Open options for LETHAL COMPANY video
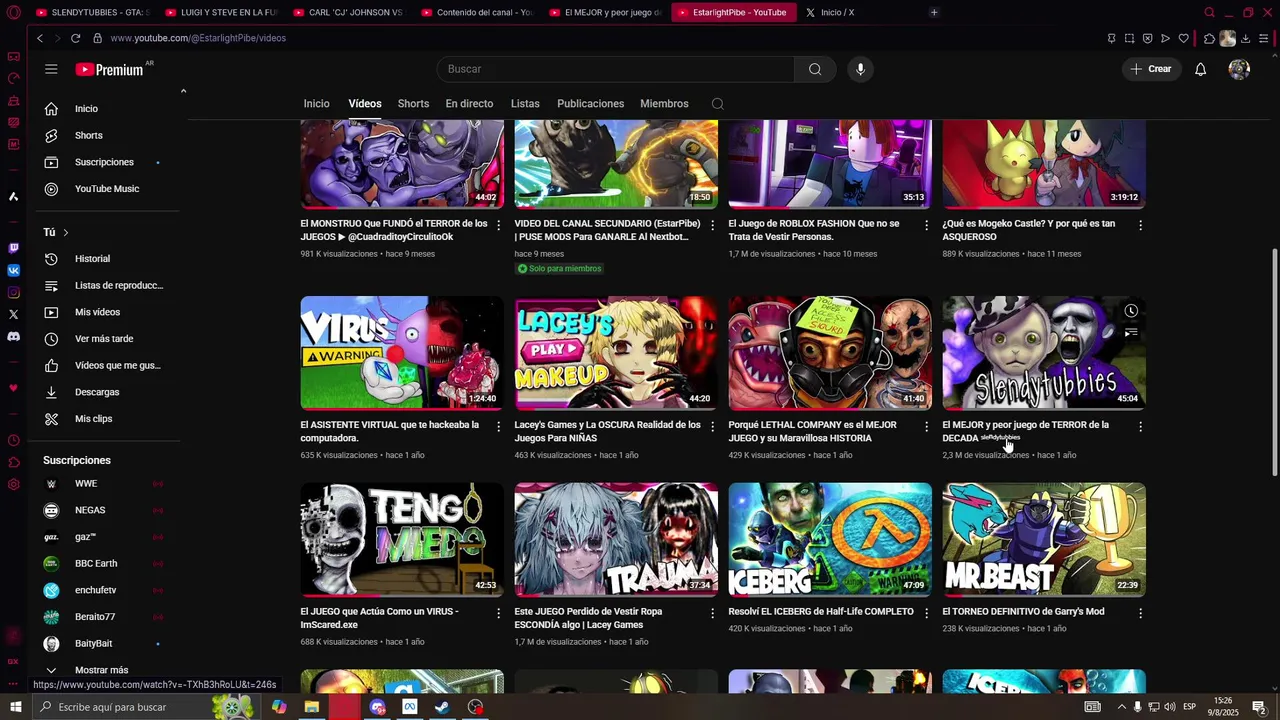Image resolution: width=1280 pixels, height=720 pixels. [x=926, y=426]
